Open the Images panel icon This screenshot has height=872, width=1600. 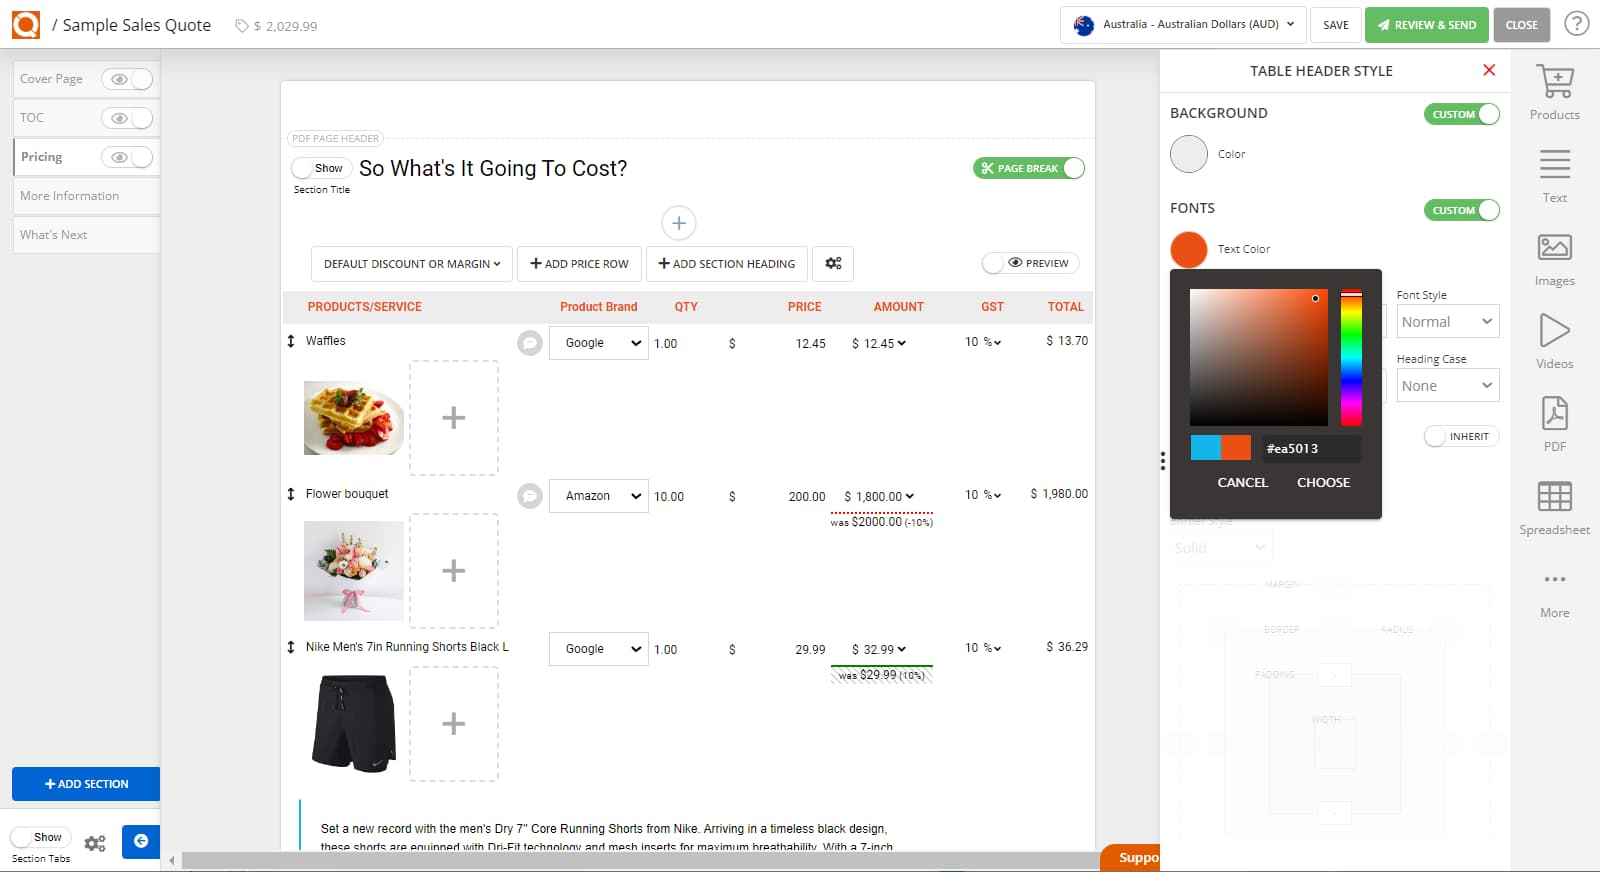pyautogui.click(x=1554, y=247)
